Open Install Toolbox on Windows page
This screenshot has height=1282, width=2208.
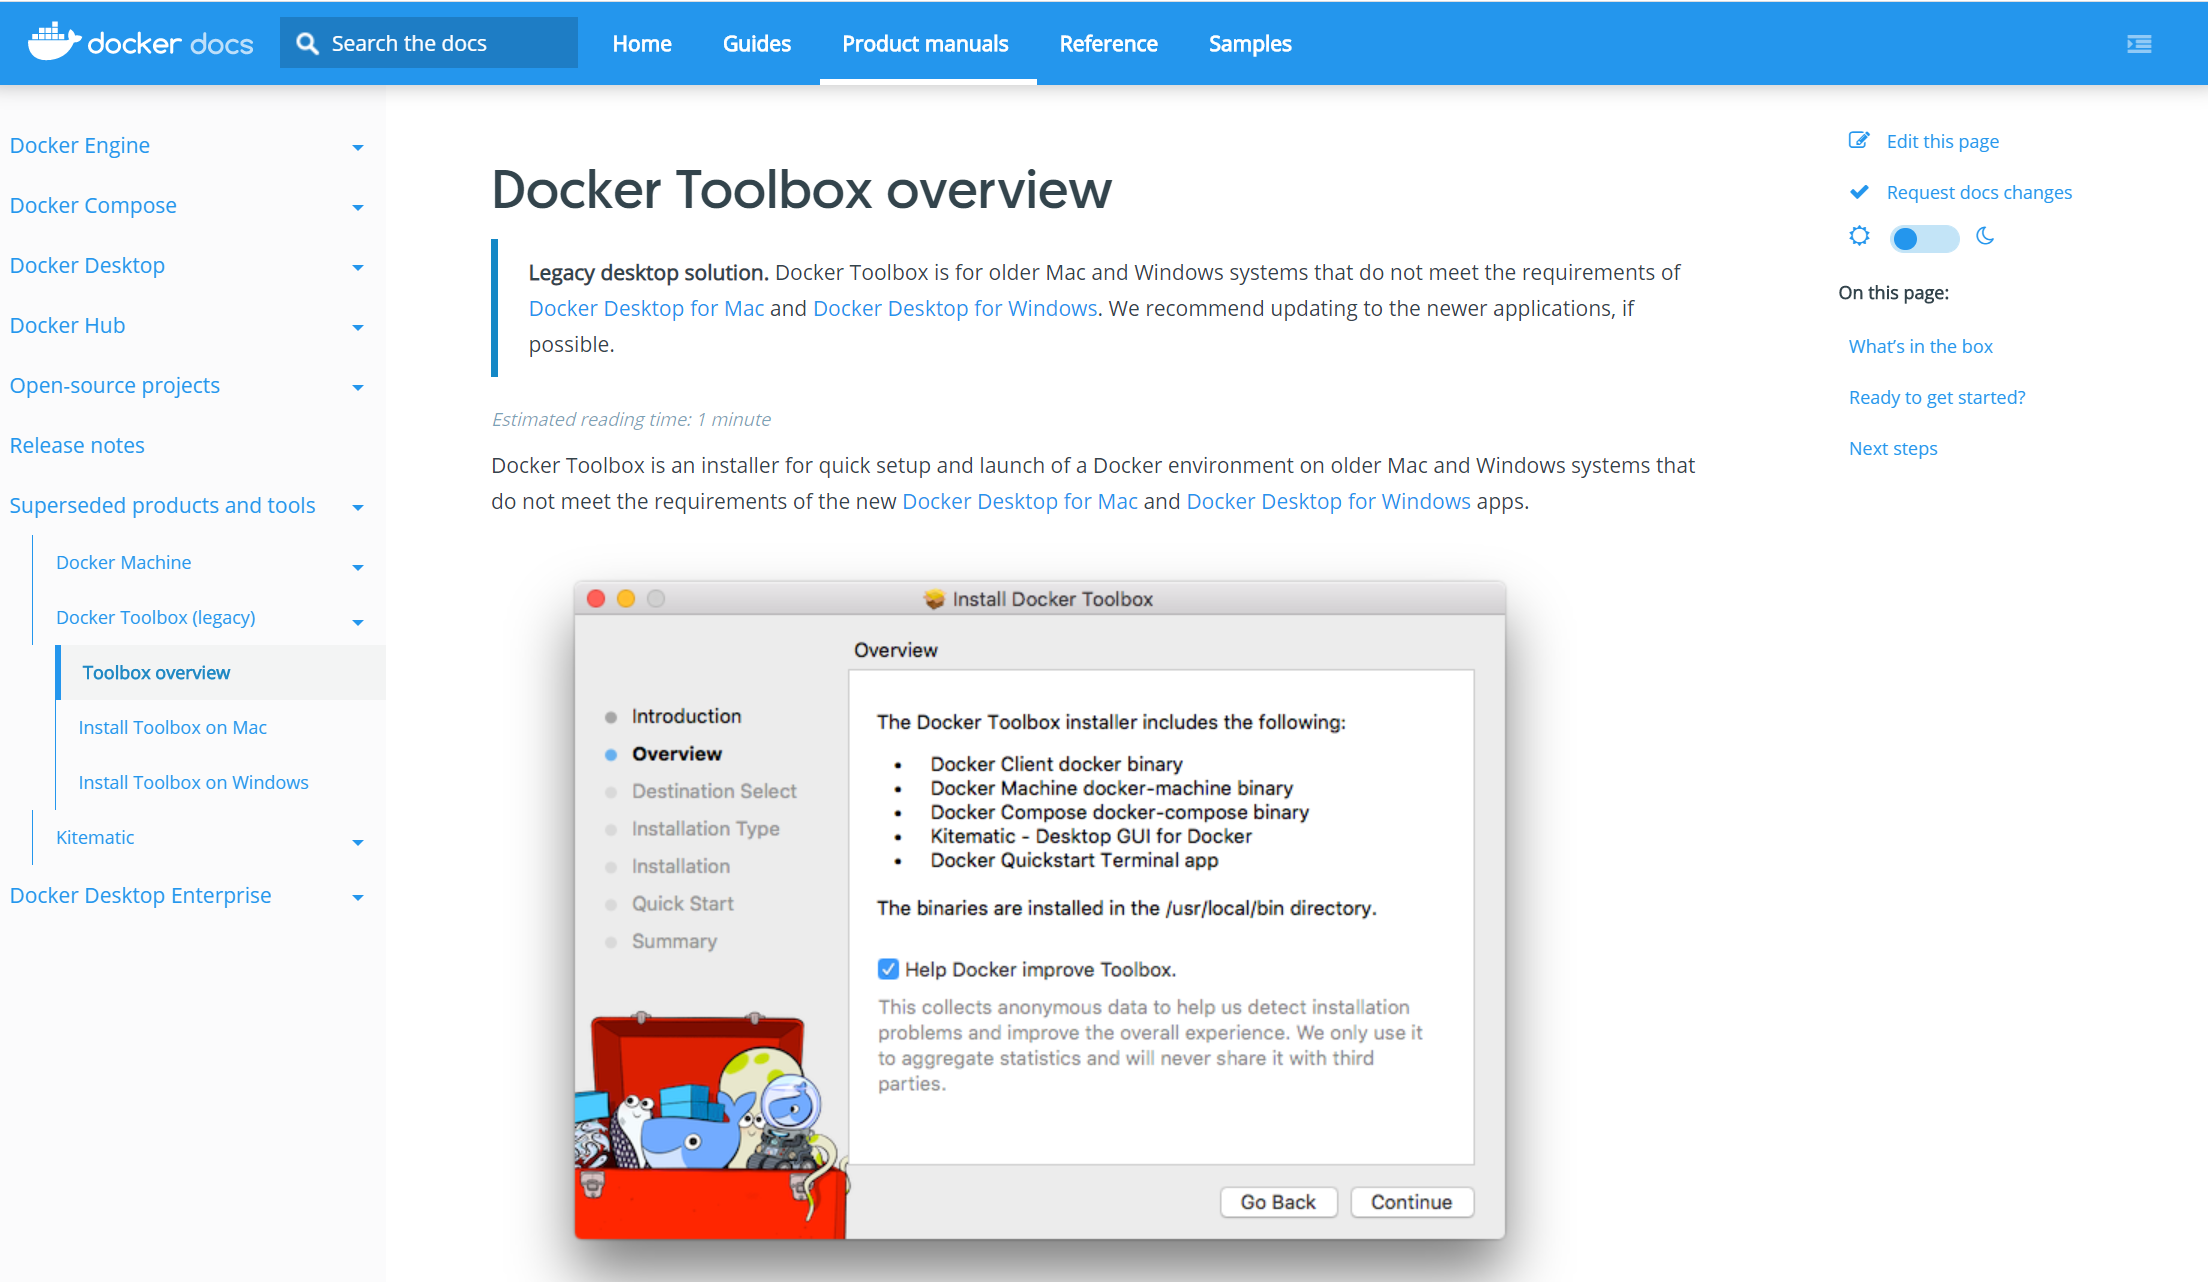pos(193,782)
